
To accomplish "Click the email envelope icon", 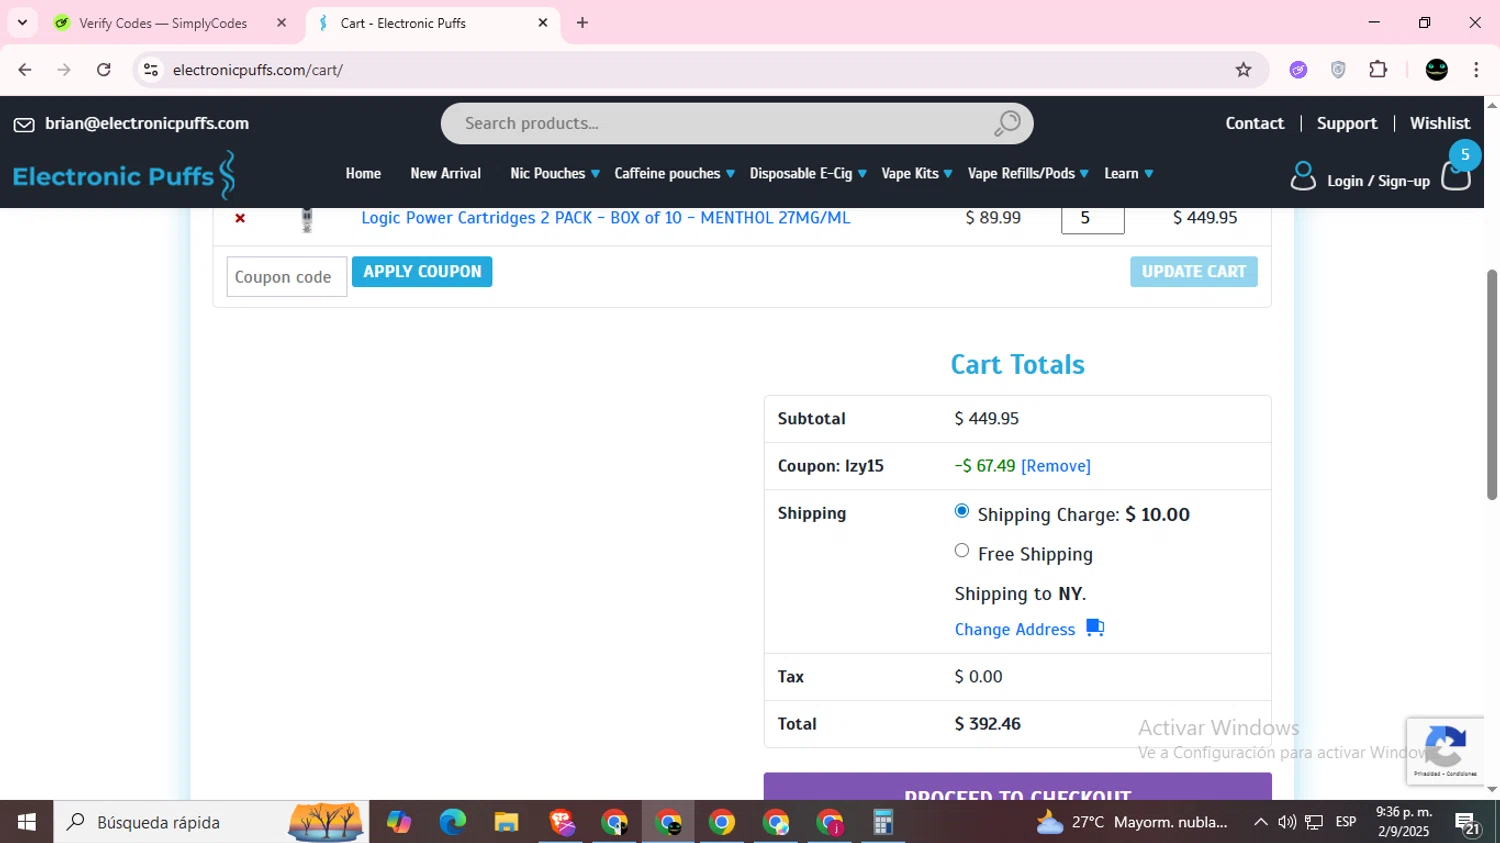I will pos(24,124).
